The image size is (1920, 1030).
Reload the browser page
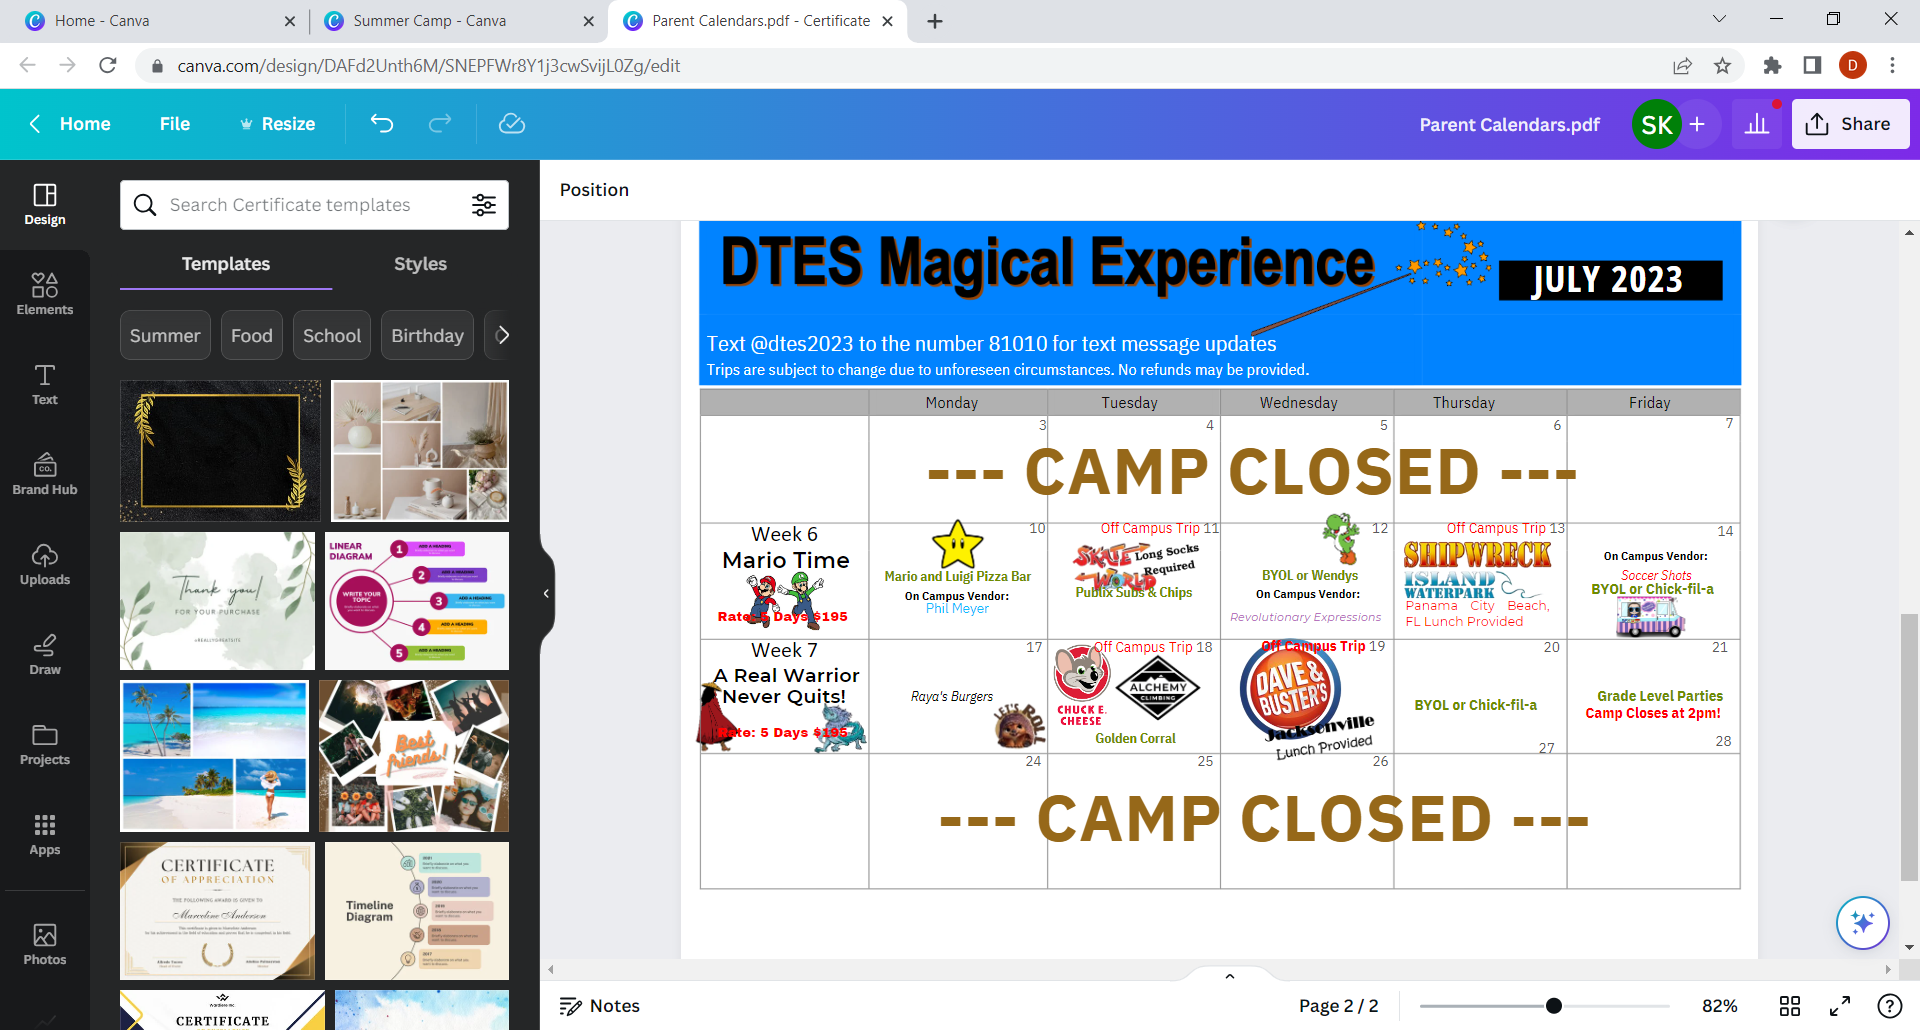(108, 66)
